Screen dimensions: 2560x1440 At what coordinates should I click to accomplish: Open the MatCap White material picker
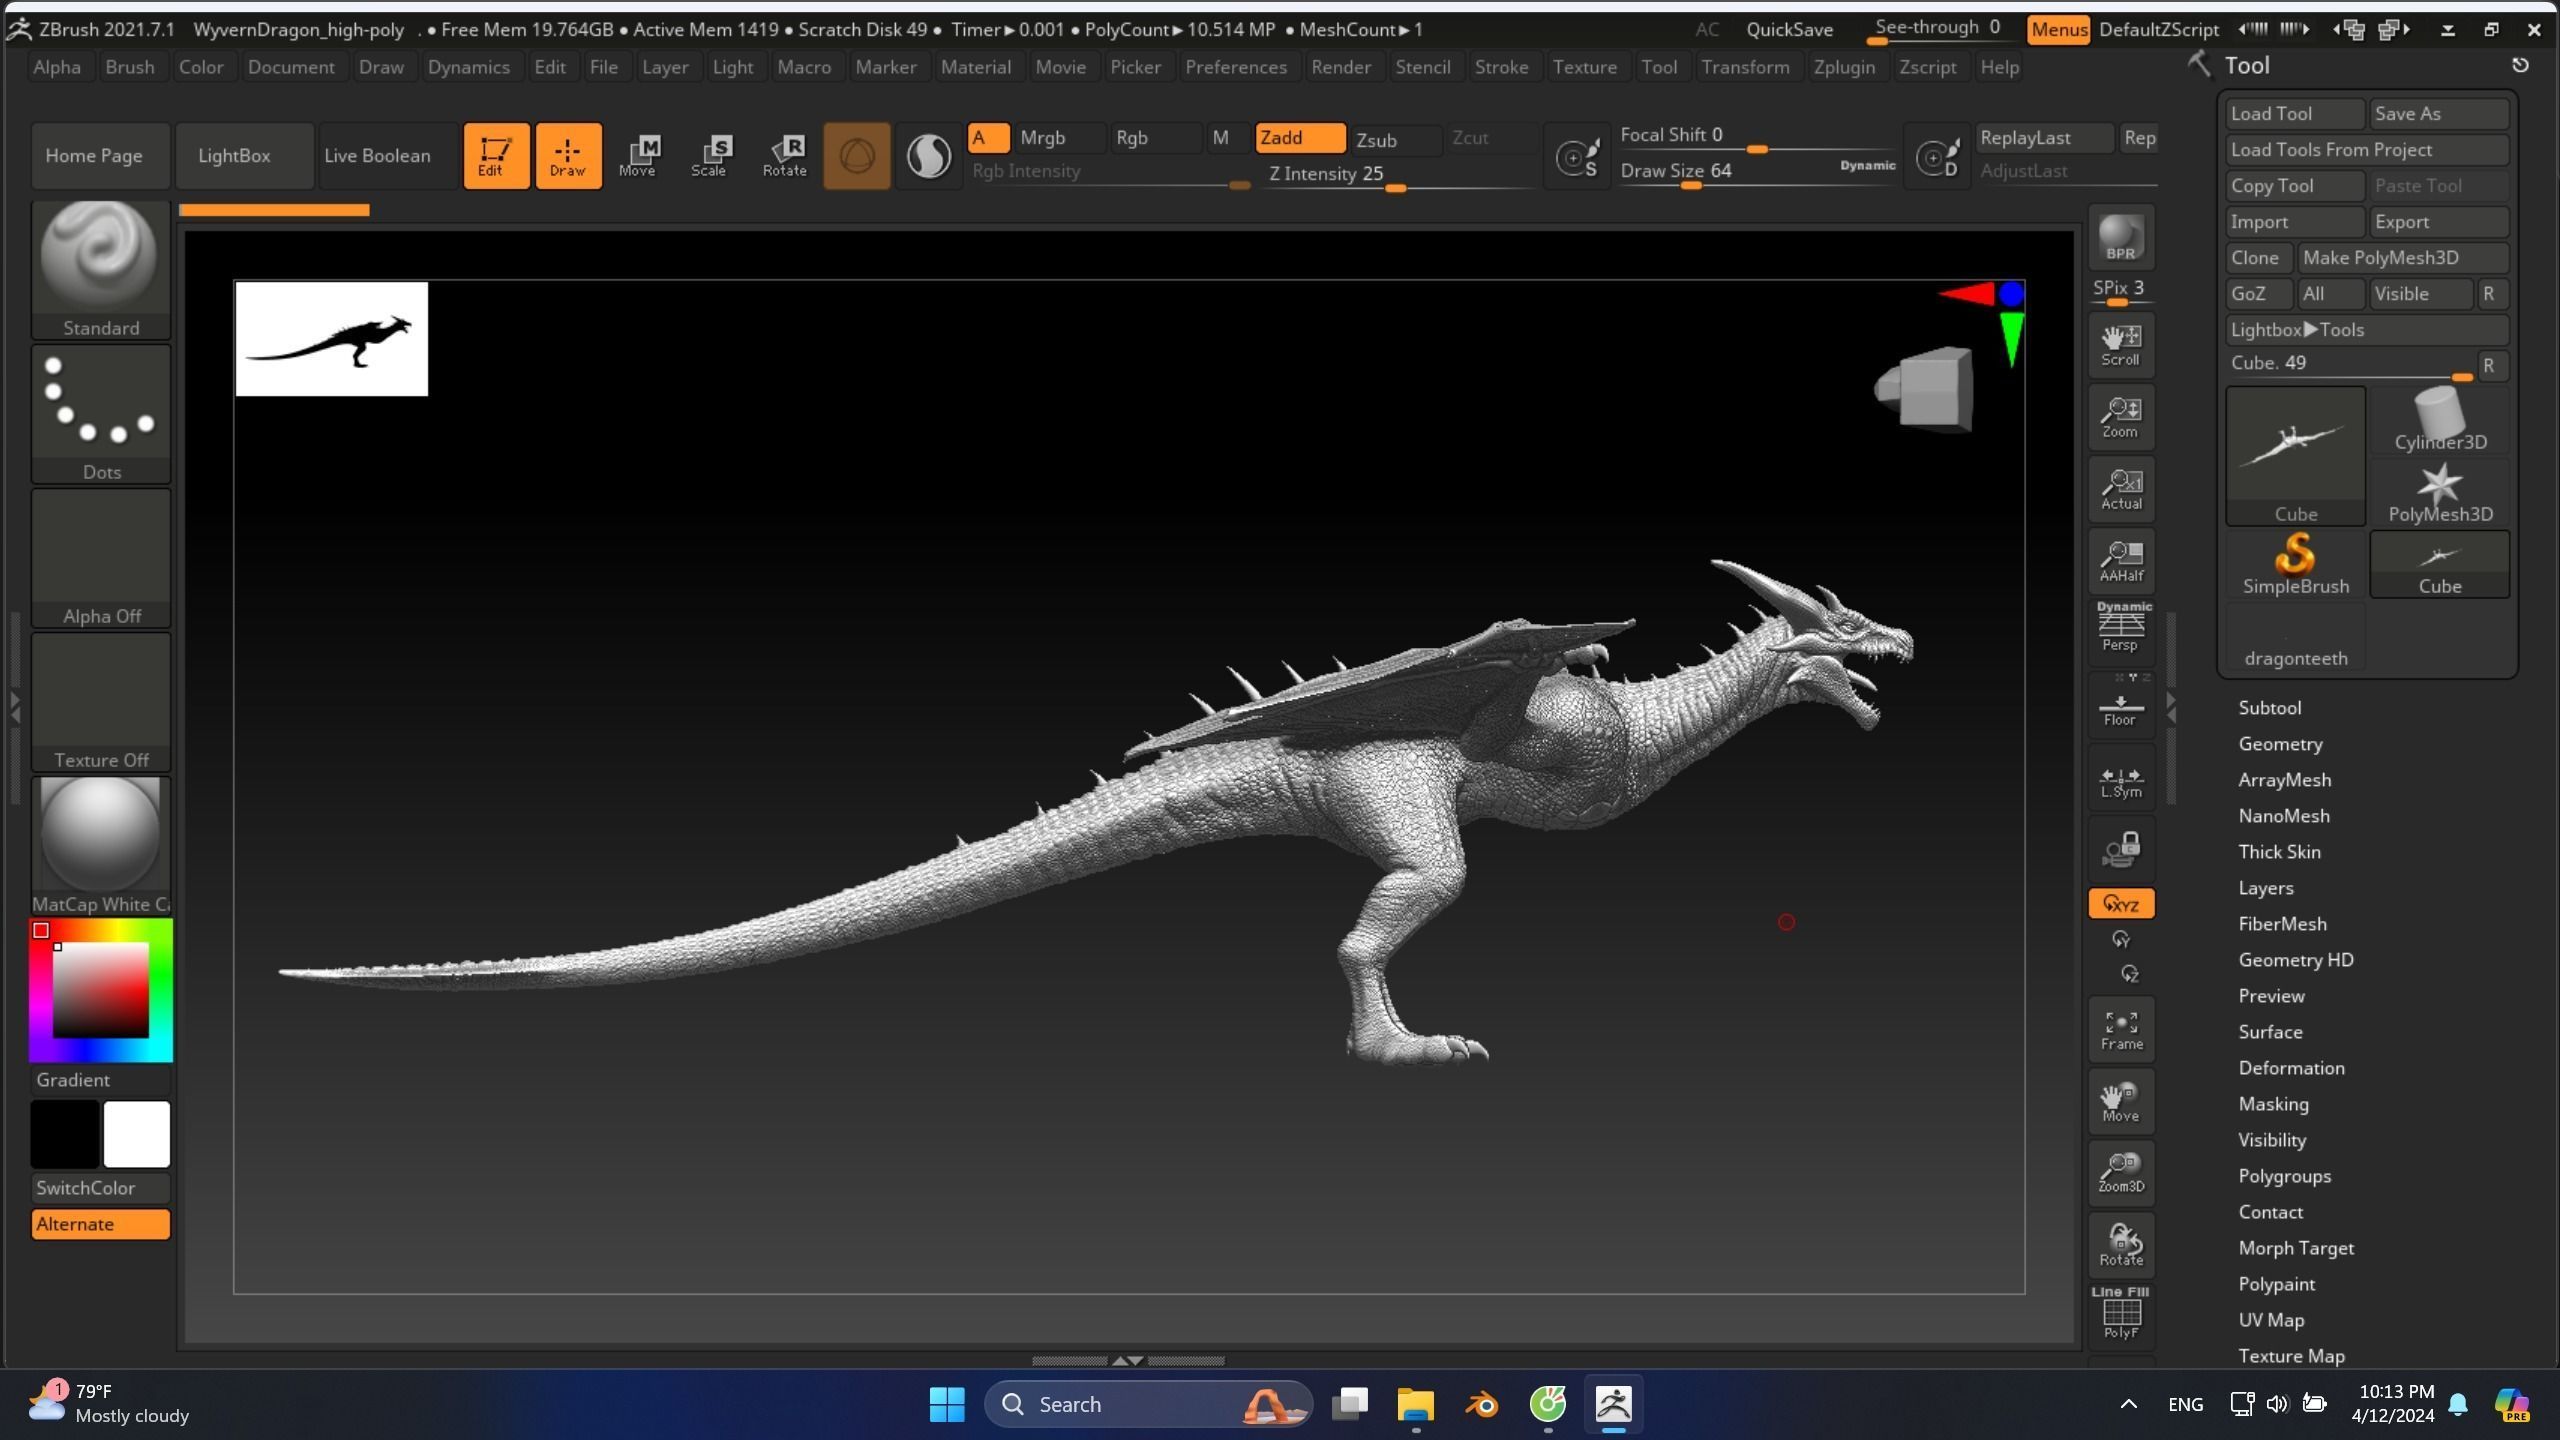pyautogui.click(x=101, y=846)
